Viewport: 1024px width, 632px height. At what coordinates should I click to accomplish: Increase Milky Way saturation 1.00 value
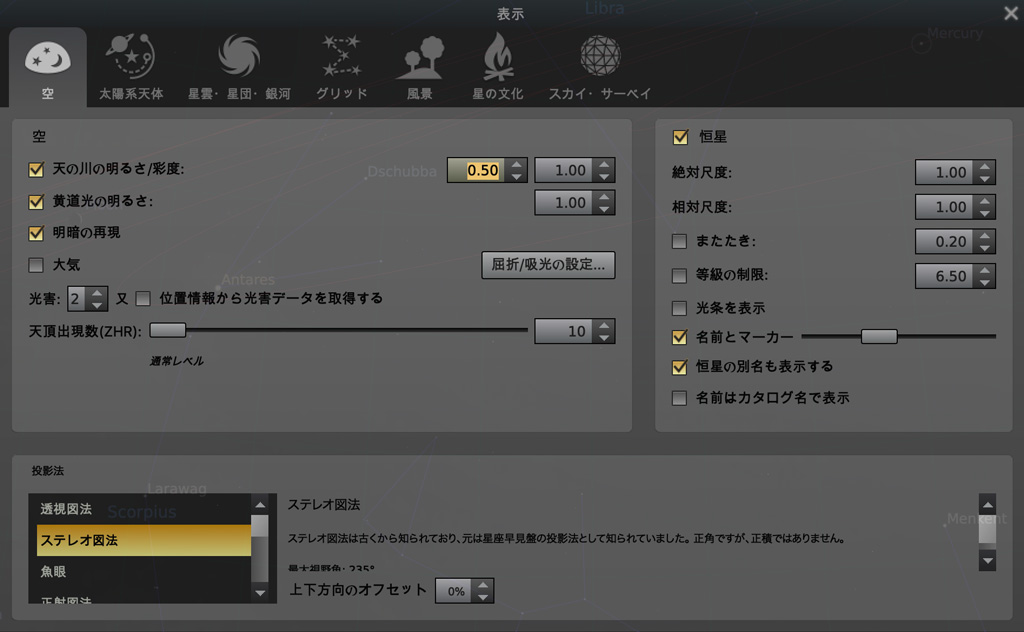[604, 165]
